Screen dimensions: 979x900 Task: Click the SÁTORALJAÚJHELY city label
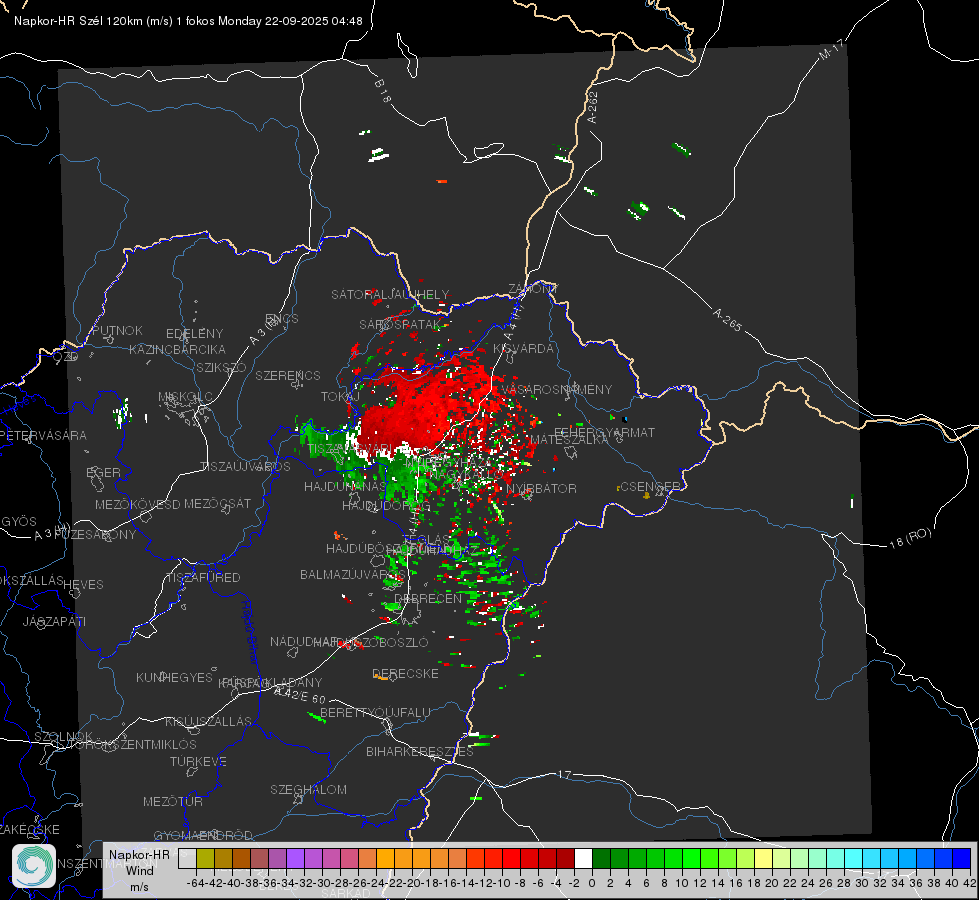390,294
